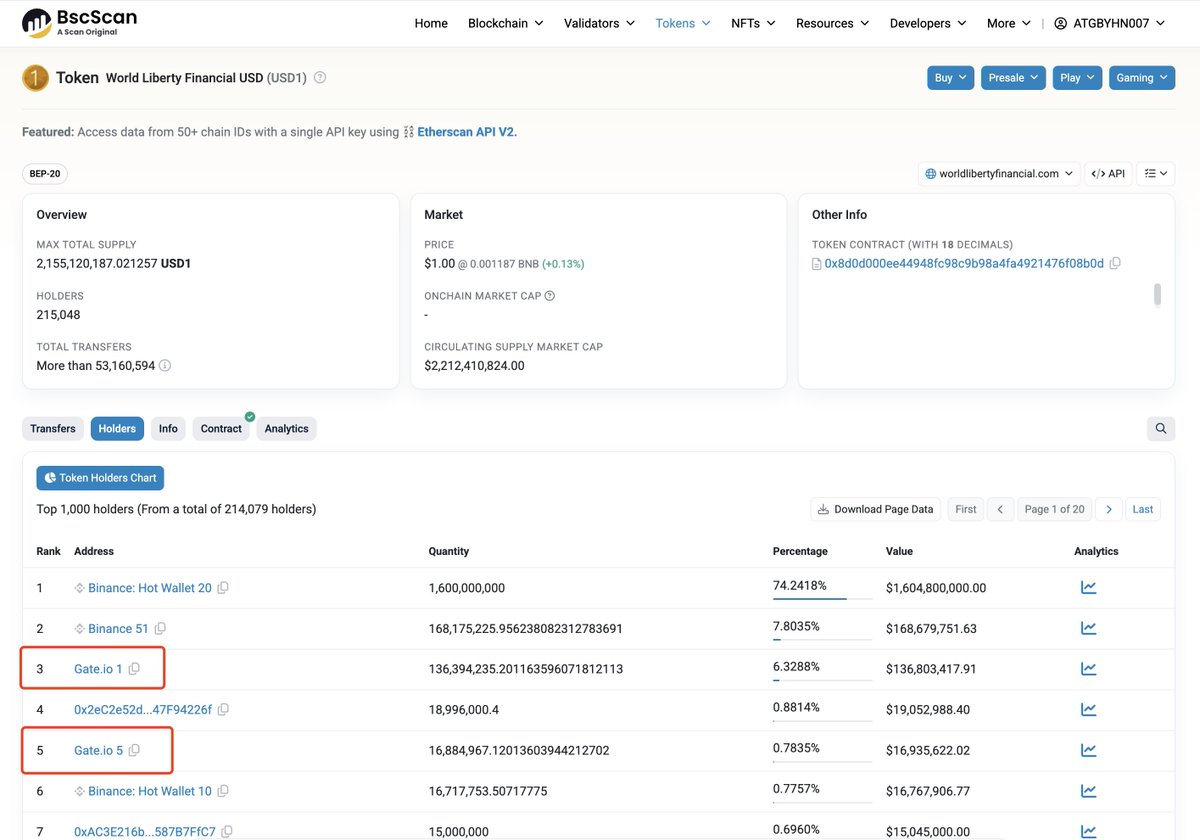
Task: Jump to Last holders page
Action: pyautogui.click(x=1143, y=509)
